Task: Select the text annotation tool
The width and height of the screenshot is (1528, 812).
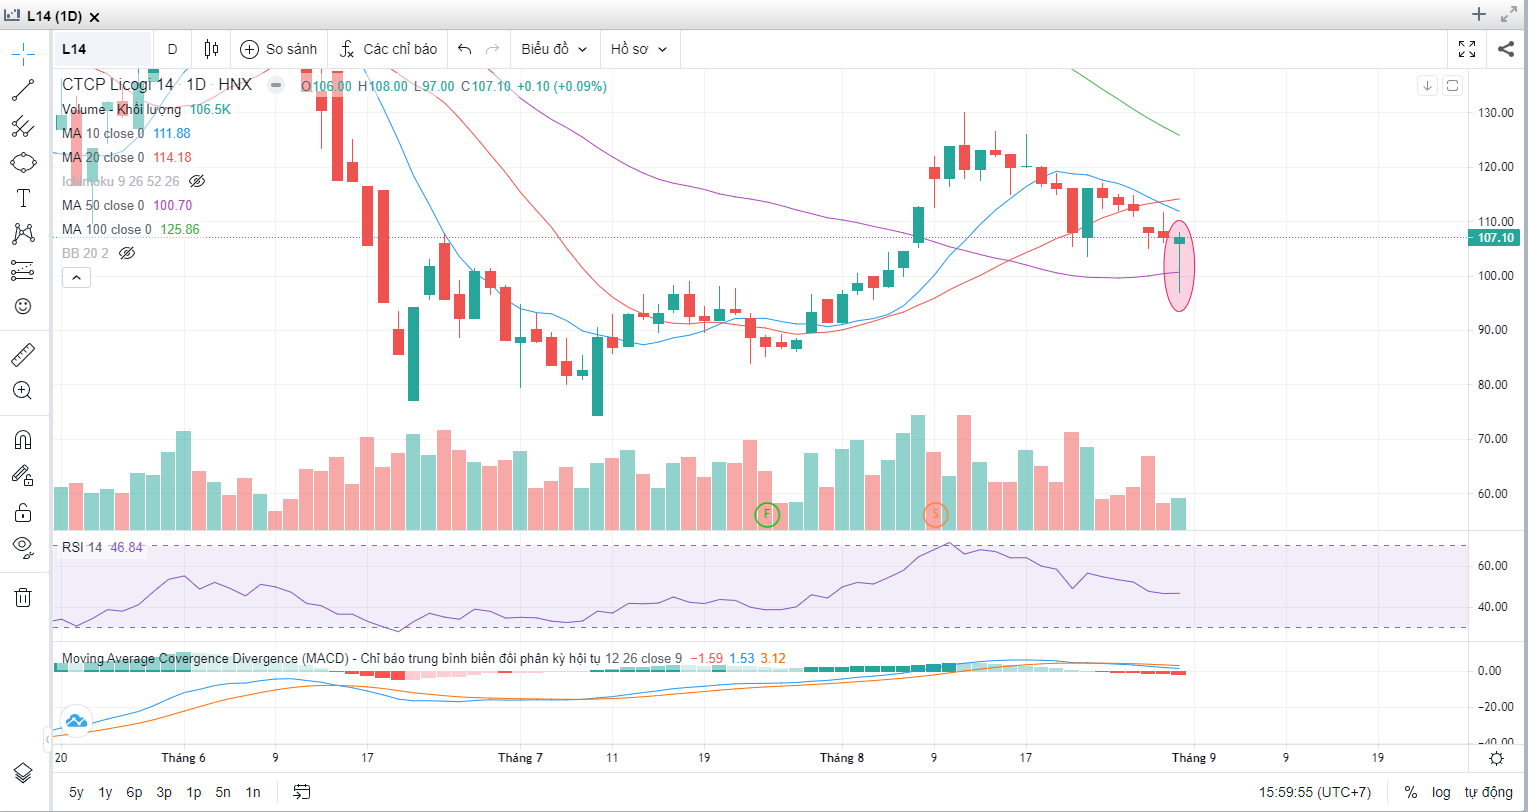Action: (x=23, y=198)
